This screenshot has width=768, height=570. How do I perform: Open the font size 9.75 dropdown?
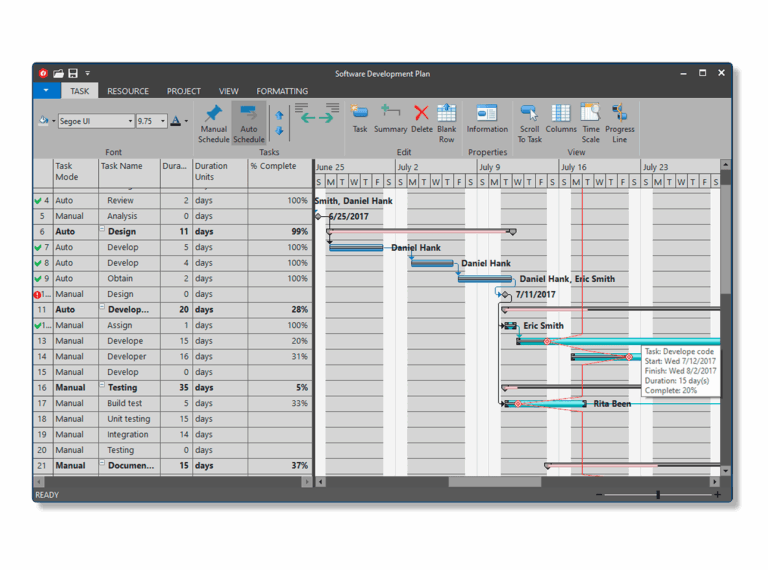pyautogui.click(x=163, y=121)
